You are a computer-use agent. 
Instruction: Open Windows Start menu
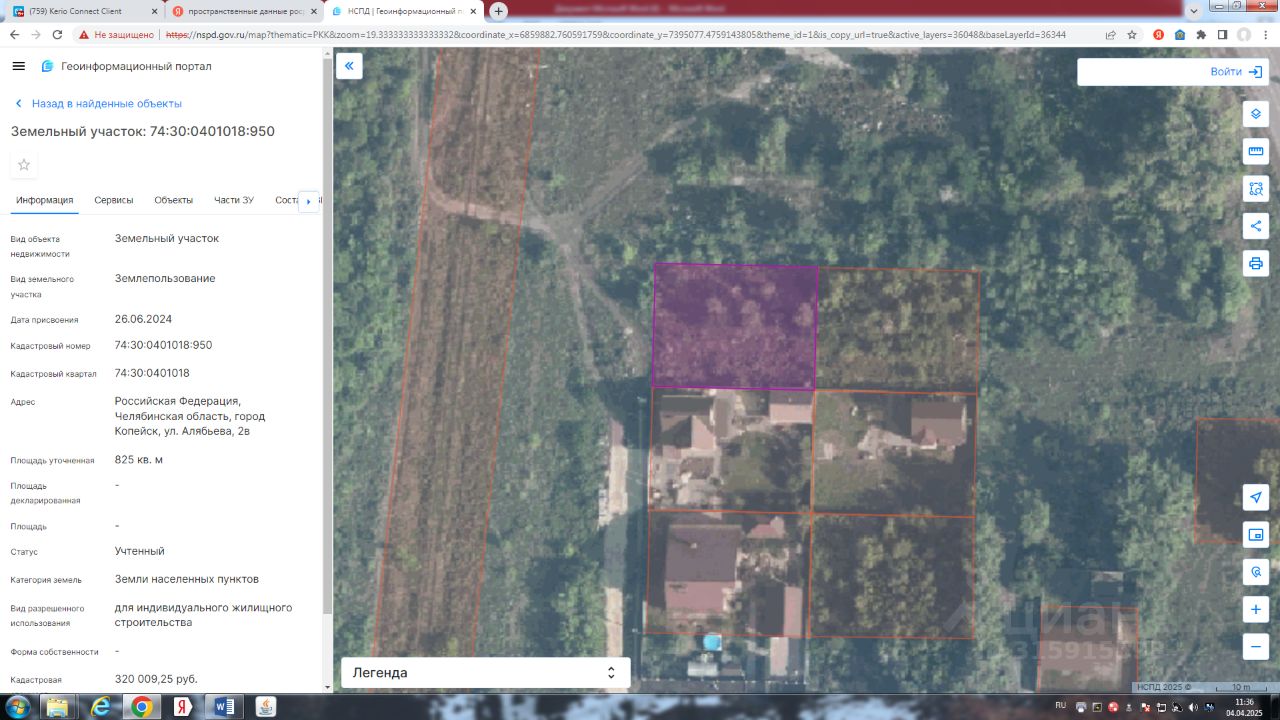pos(18,707)
